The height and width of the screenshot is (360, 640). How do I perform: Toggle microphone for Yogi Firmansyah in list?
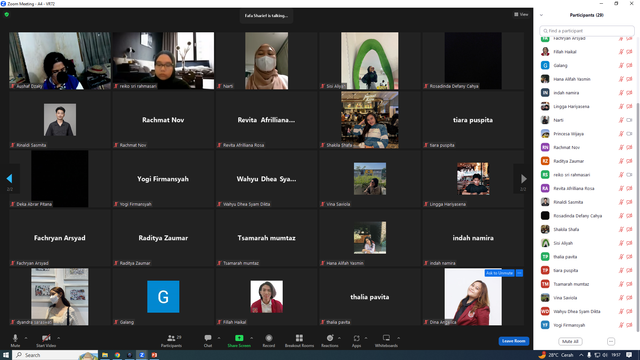pos(621,325)
